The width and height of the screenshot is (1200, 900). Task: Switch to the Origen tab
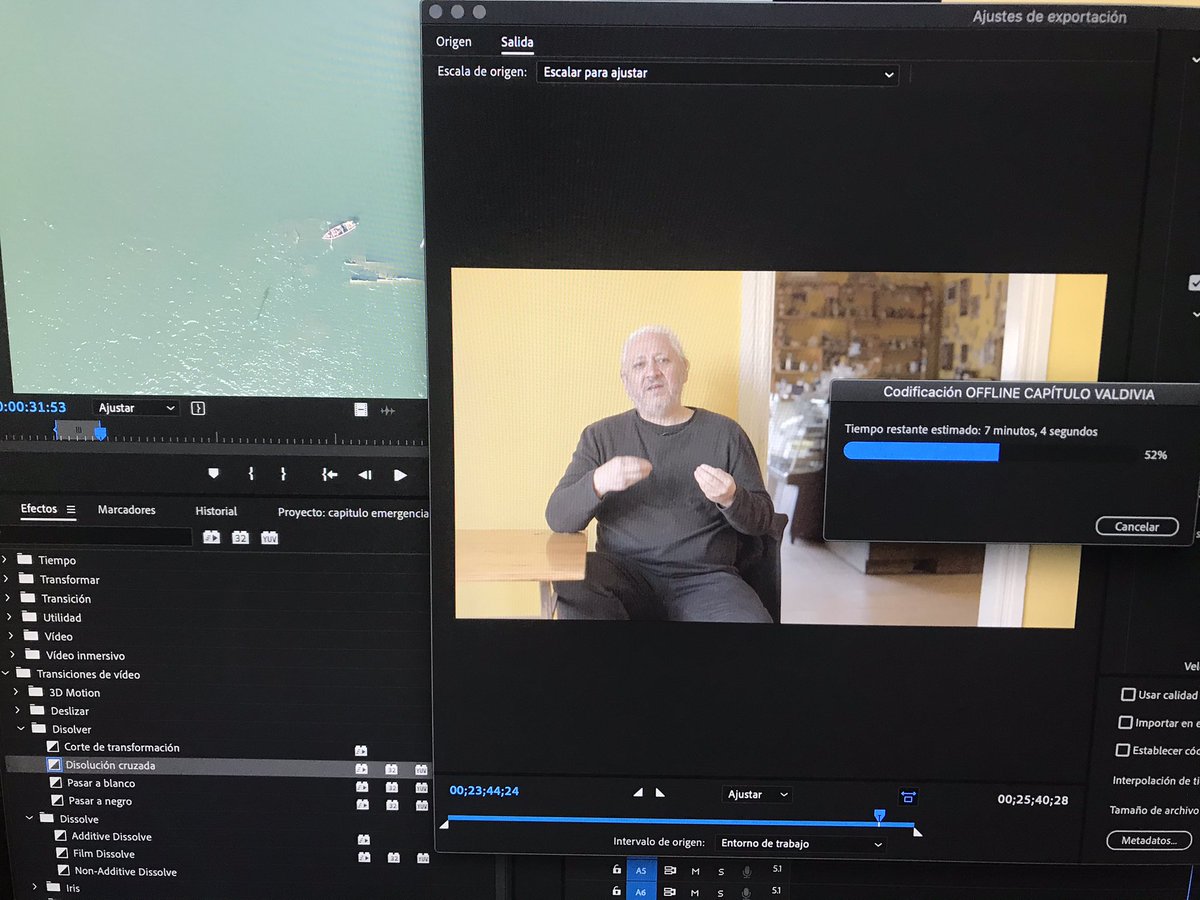pyautogui.click(x=453, y=42)
